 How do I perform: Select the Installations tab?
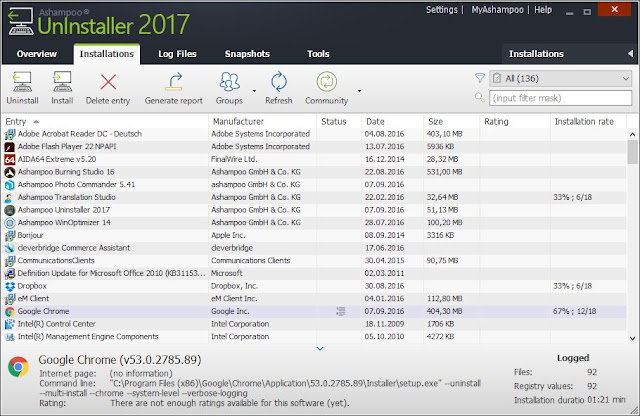107,54
